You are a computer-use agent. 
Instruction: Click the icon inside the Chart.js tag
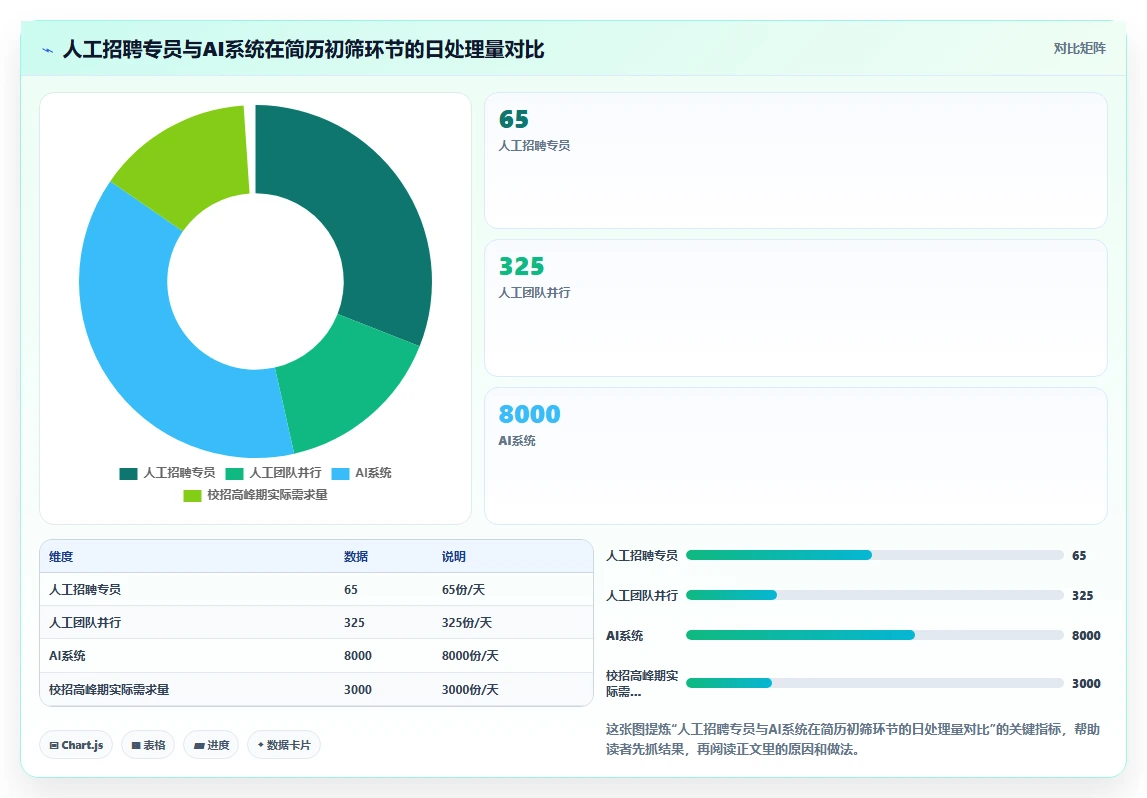(x=54, y=745)
